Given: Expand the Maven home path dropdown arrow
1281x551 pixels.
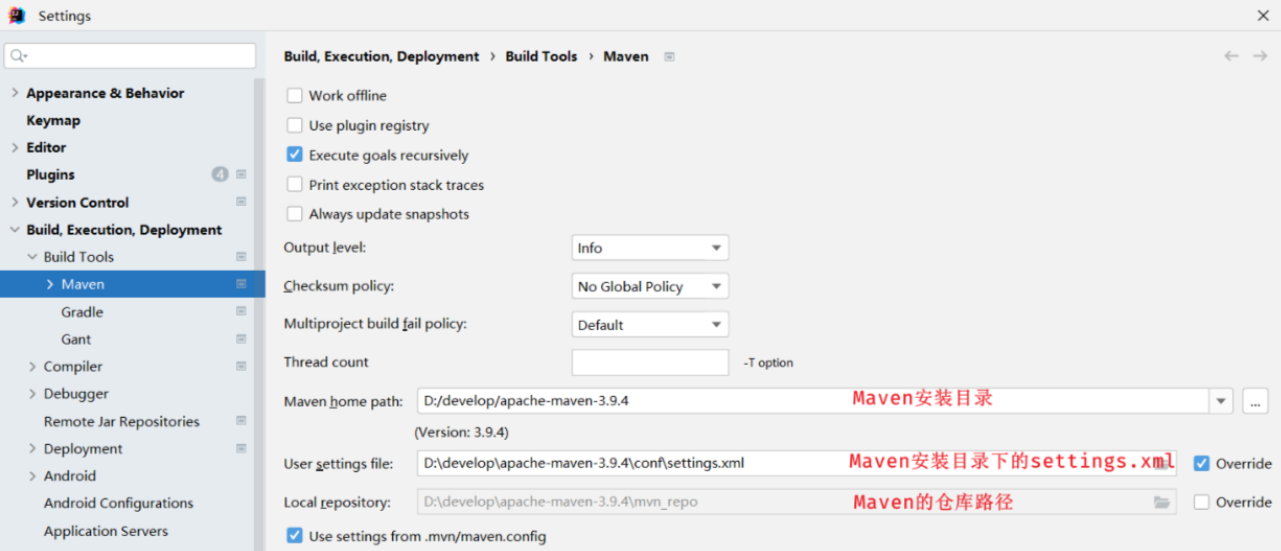Looking at the screenshot, I should 1221,401.
